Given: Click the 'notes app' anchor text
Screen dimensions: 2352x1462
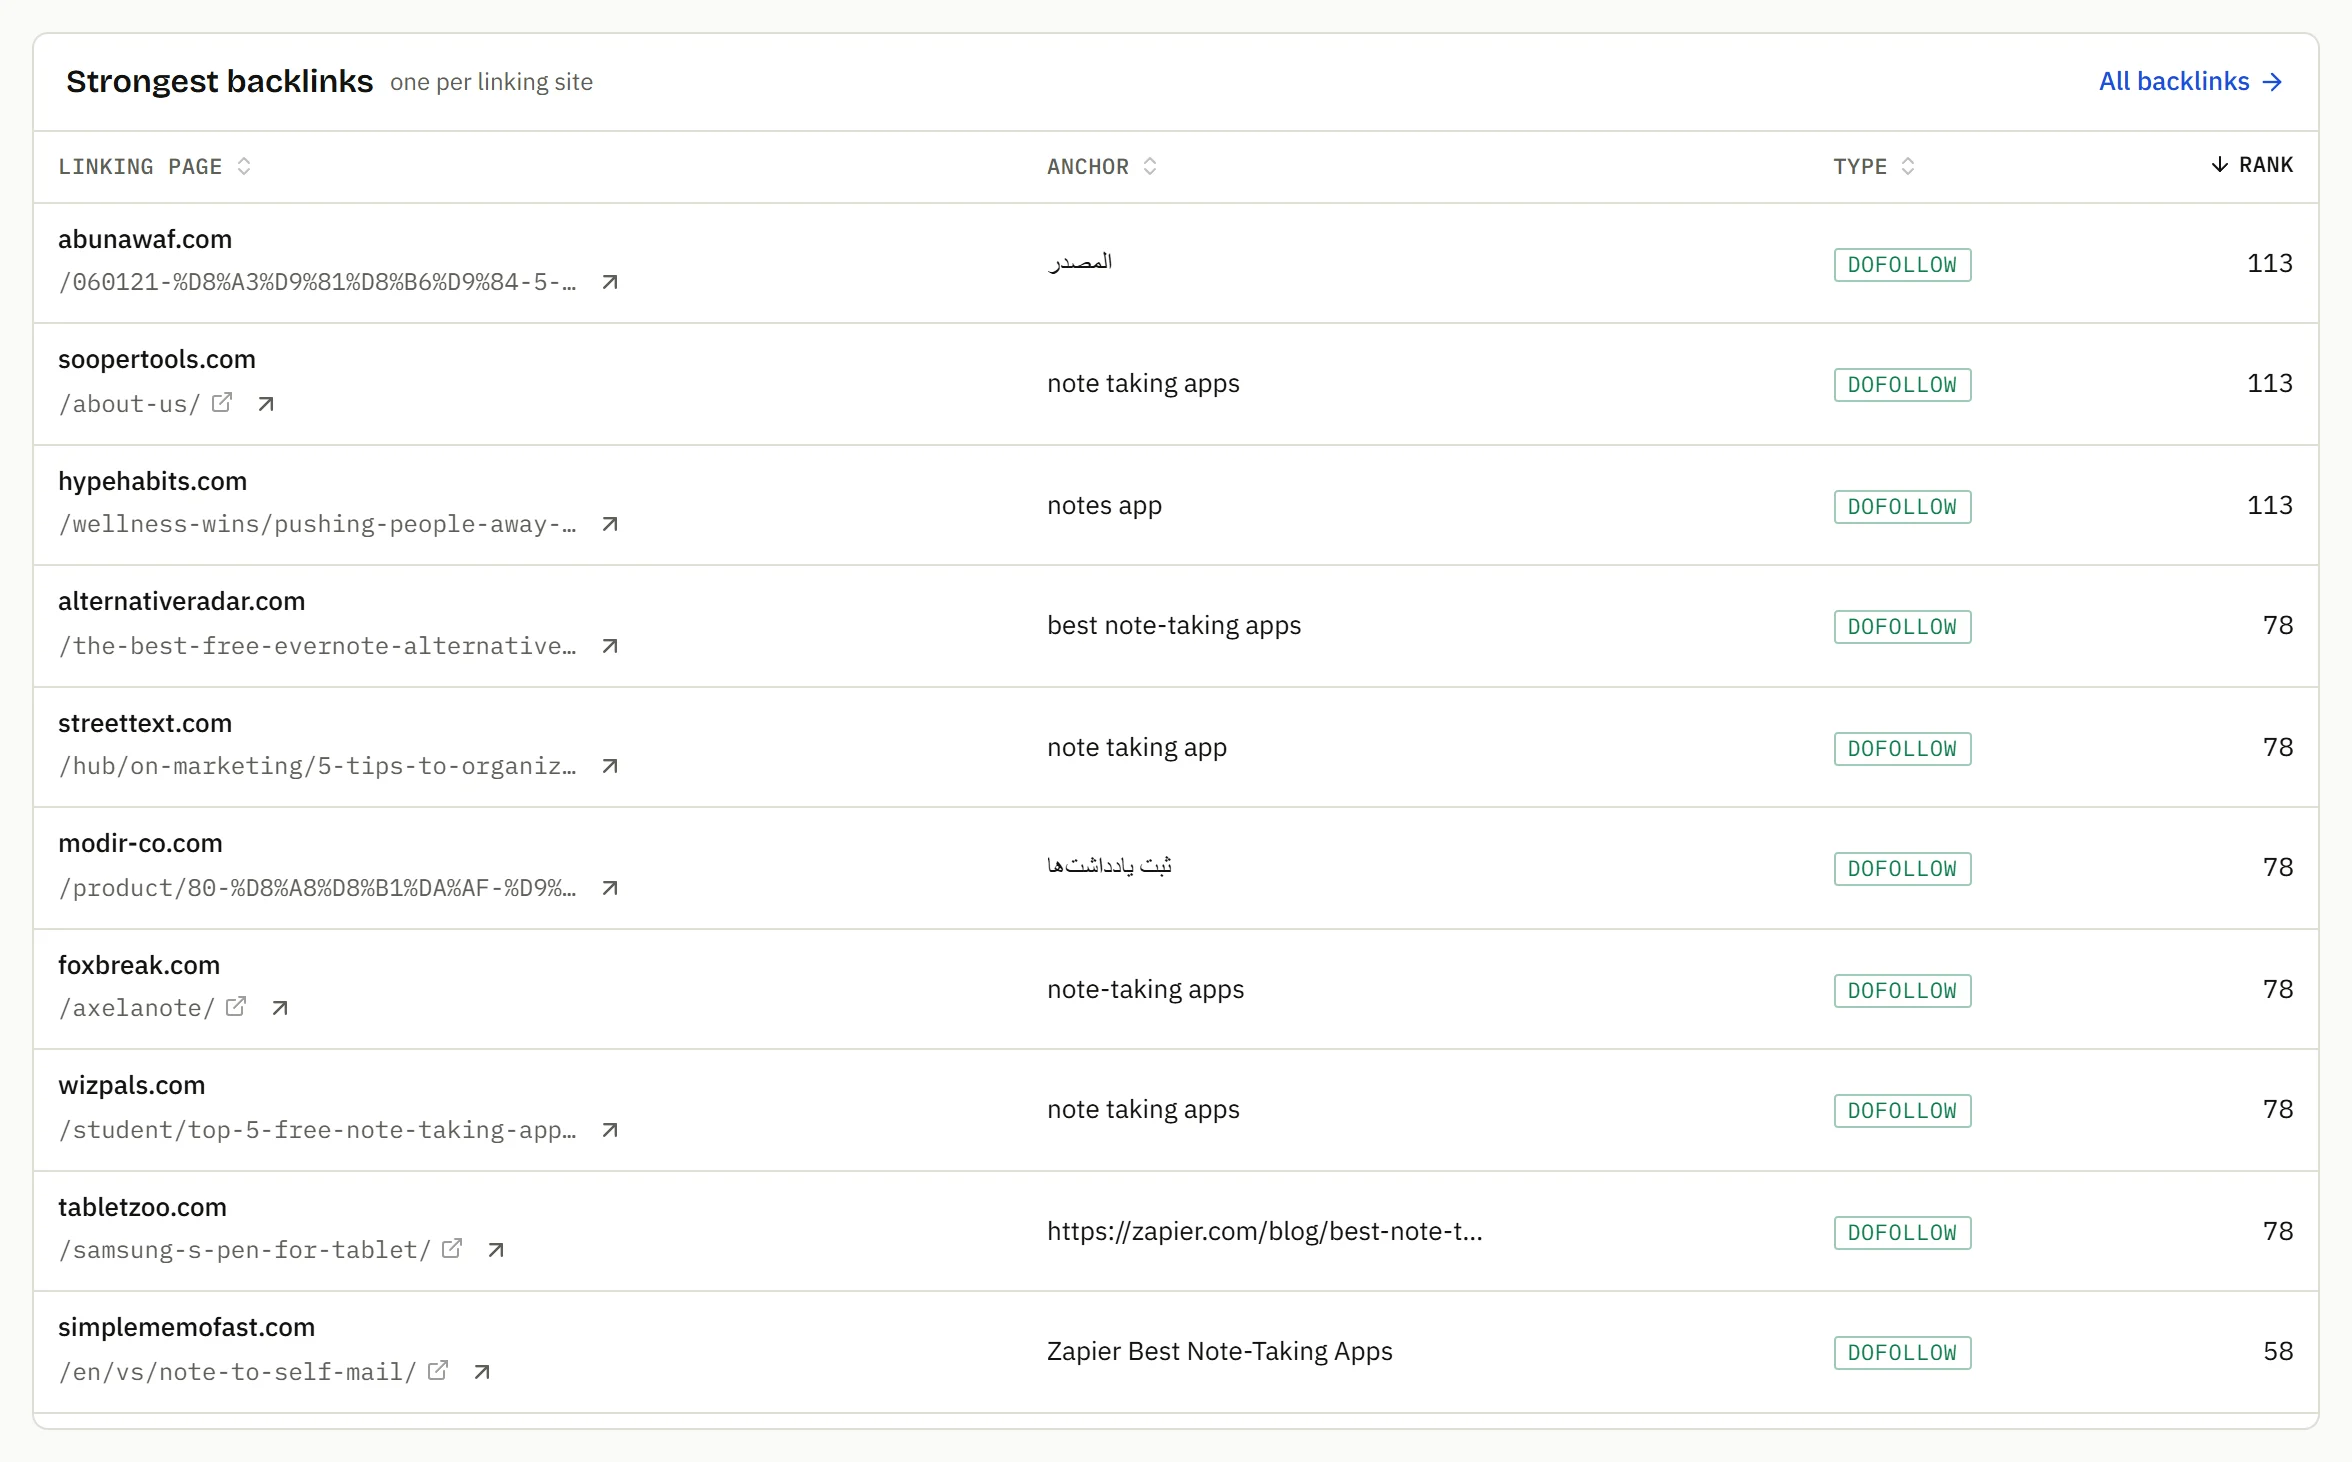Looking at the screenshot, I should (1104, 505).
